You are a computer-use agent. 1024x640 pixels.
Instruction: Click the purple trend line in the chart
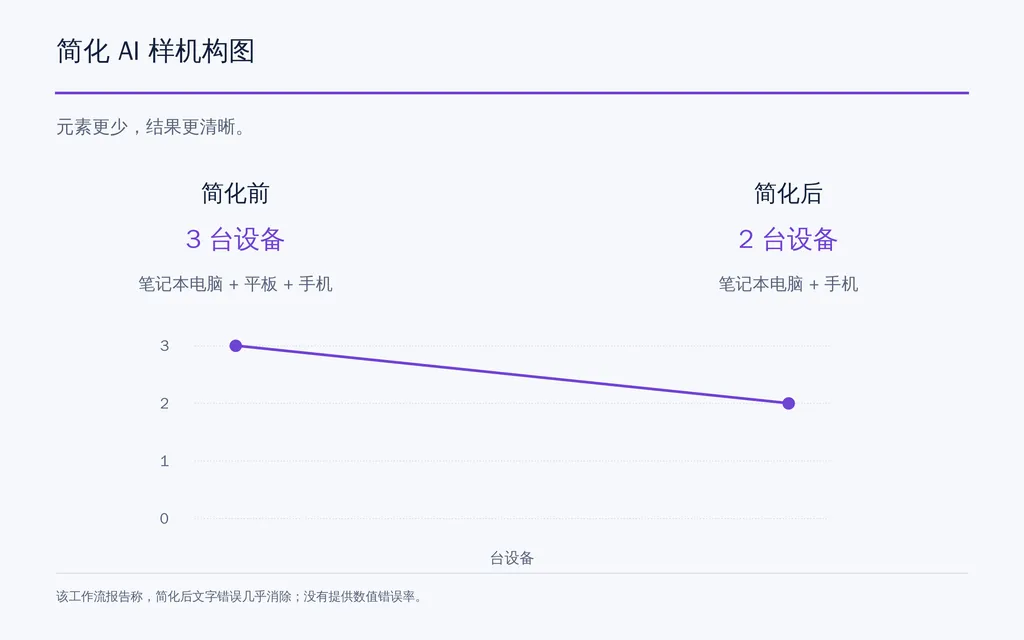point(512,375)
